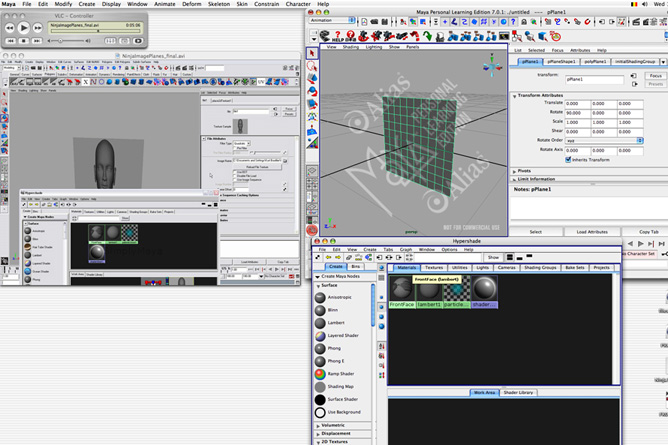
Task: Select the FrontFace material swatch
Action: (x=402, y=292)
